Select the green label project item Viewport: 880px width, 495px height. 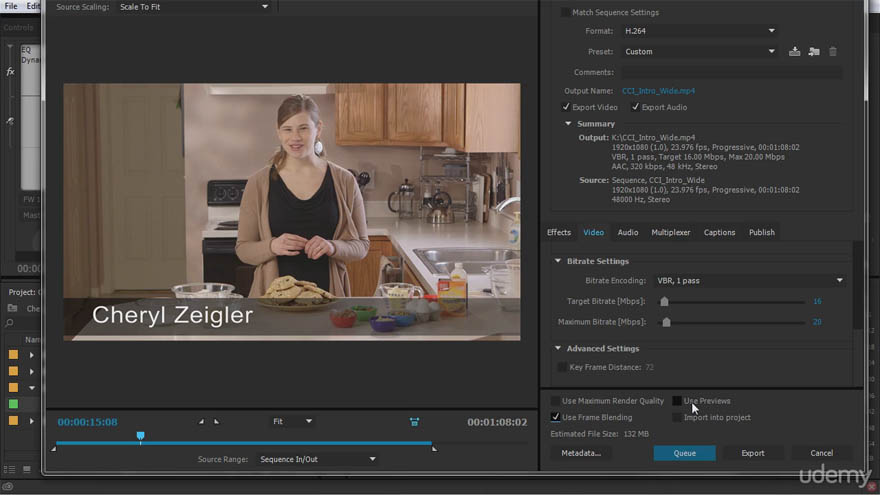pyautogui.click(x=13, y=404)
